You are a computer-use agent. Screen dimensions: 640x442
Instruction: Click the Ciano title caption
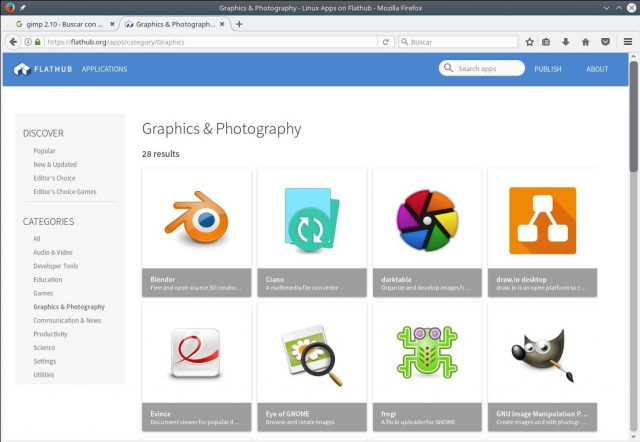click(x=275, y=280)
